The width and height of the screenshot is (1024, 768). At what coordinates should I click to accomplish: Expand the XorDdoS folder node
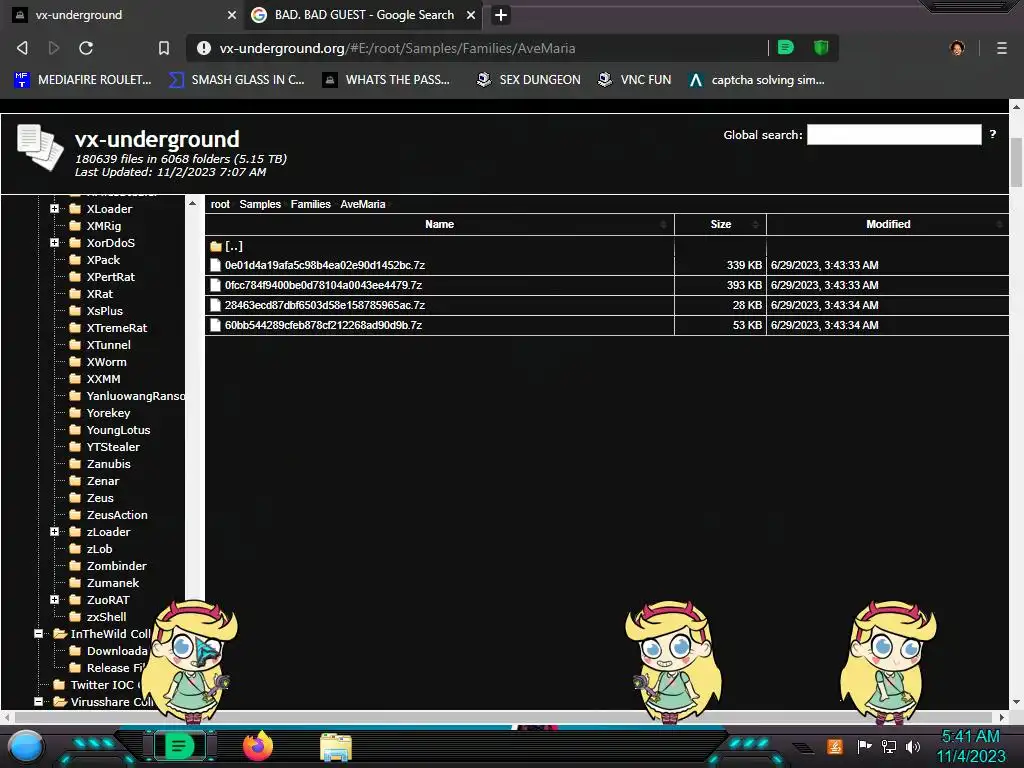[54, 242]
